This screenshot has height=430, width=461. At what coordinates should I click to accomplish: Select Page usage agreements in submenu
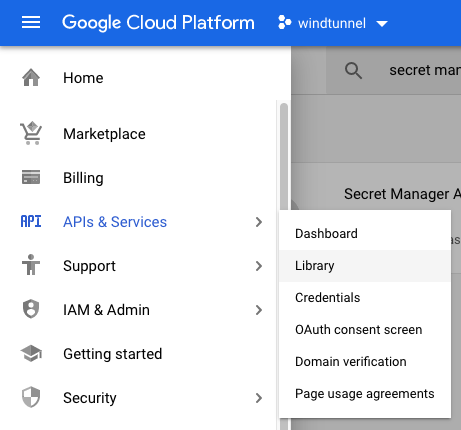pyautogui.click(x=365, y=394)
